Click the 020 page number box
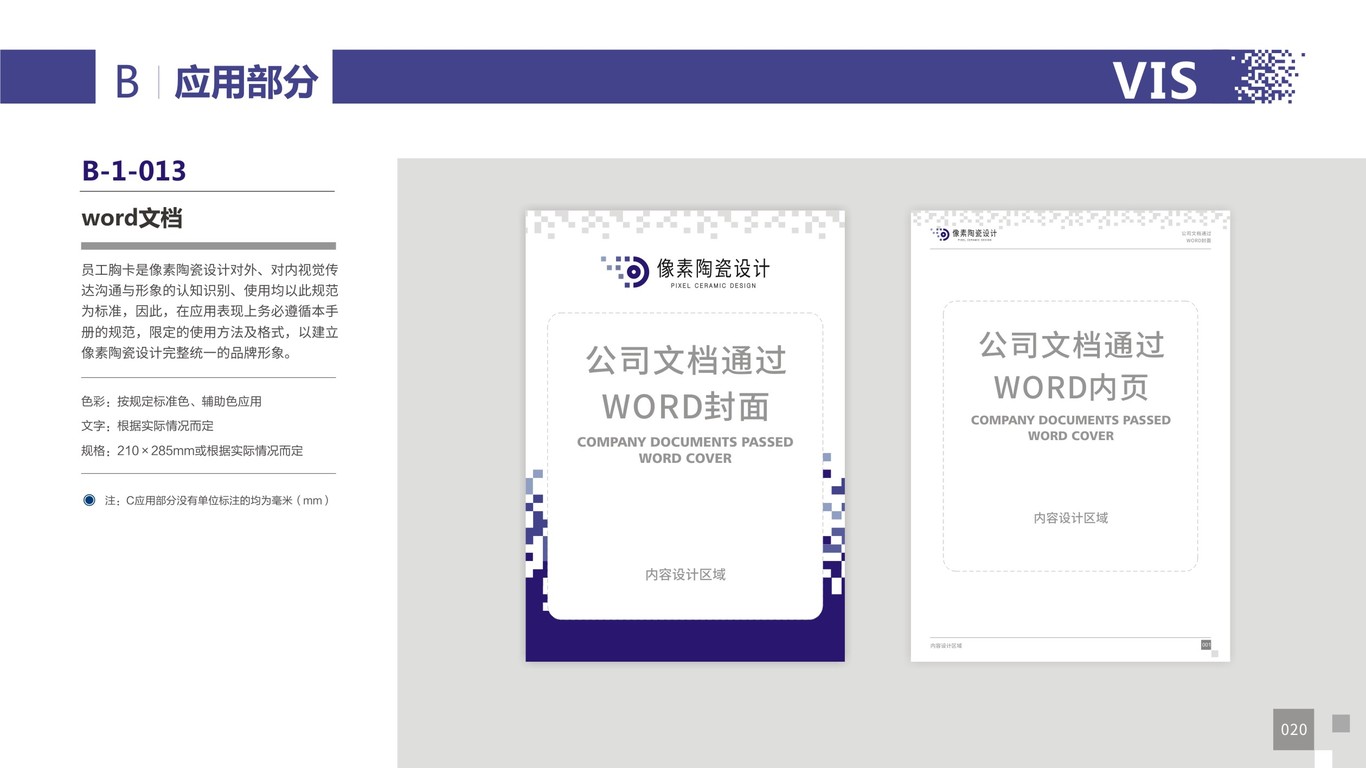Viewport: 1366px width, 768px height. [1293, 729]
